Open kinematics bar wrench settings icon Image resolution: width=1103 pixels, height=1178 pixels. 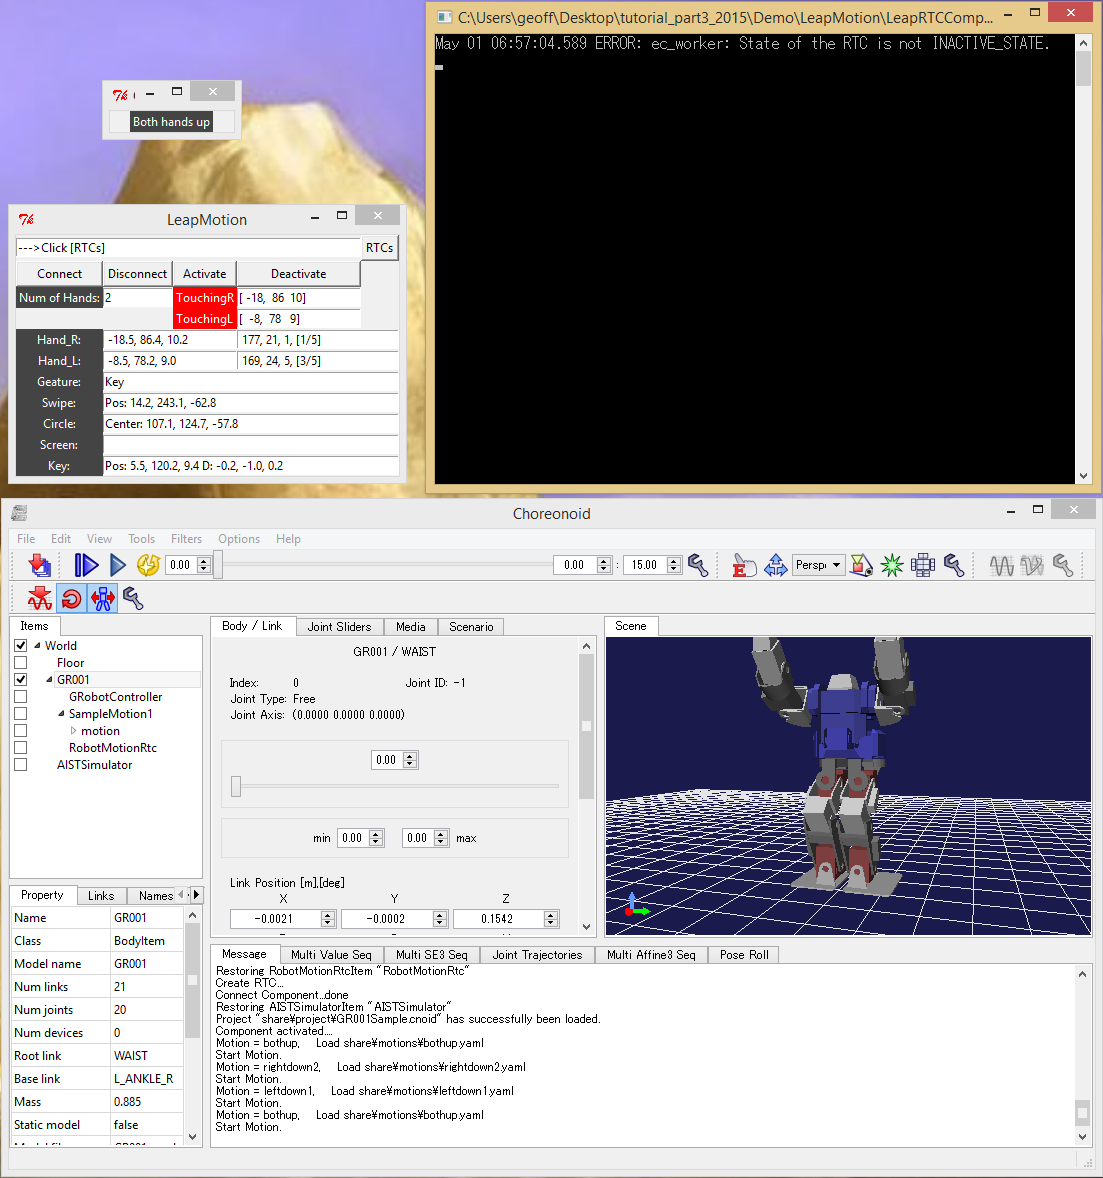[x=133, y=599]
